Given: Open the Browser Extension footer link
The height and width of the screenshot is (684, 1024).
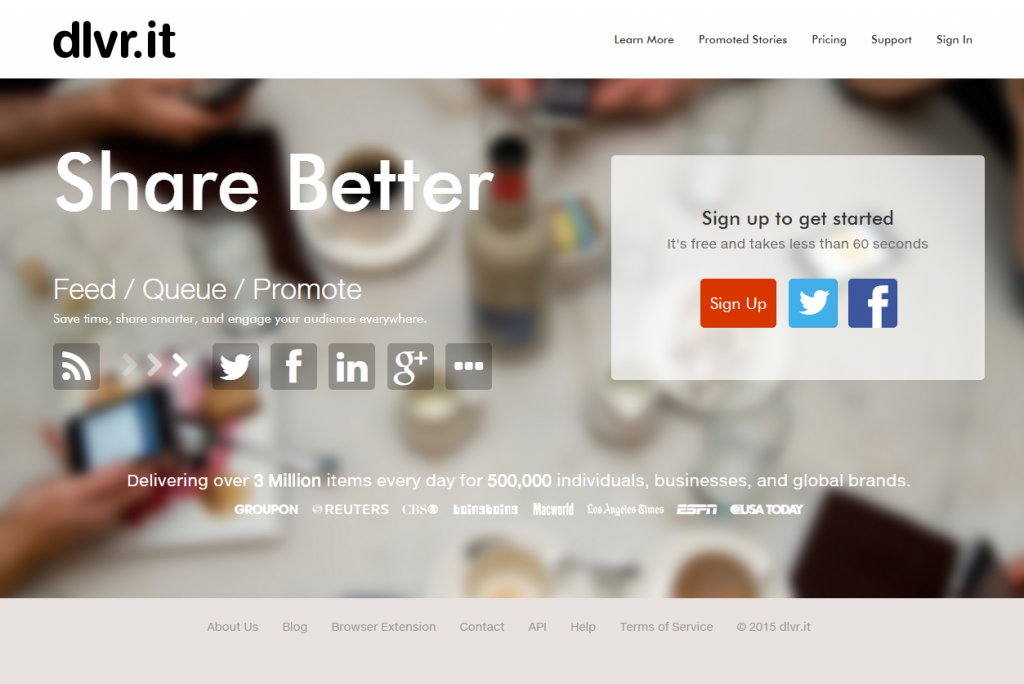Looking at the screenshot, I should coord(383,627).
